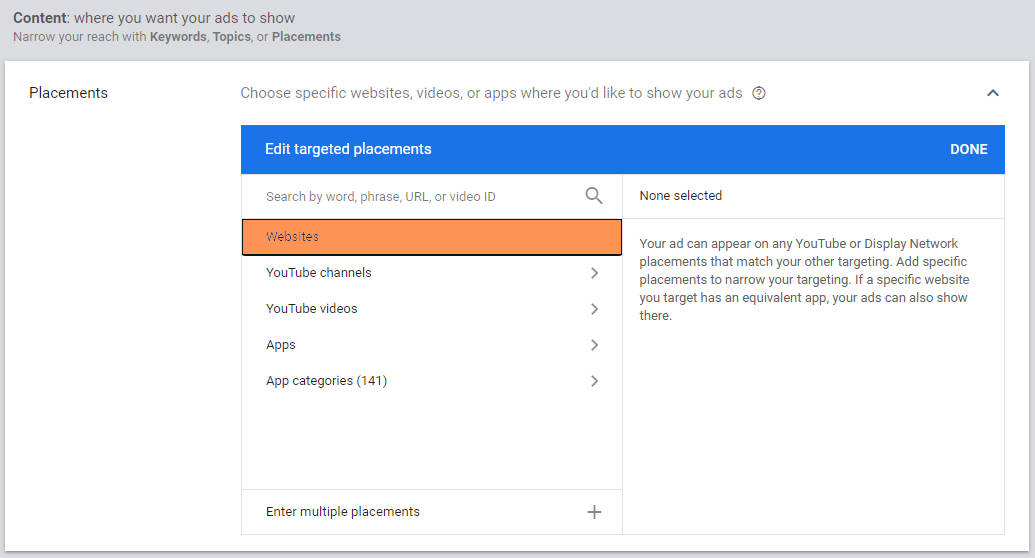This screenshot has height=558, width=1035.
Task: Expand the YouTube videos chevron
Action: [594, 309]
